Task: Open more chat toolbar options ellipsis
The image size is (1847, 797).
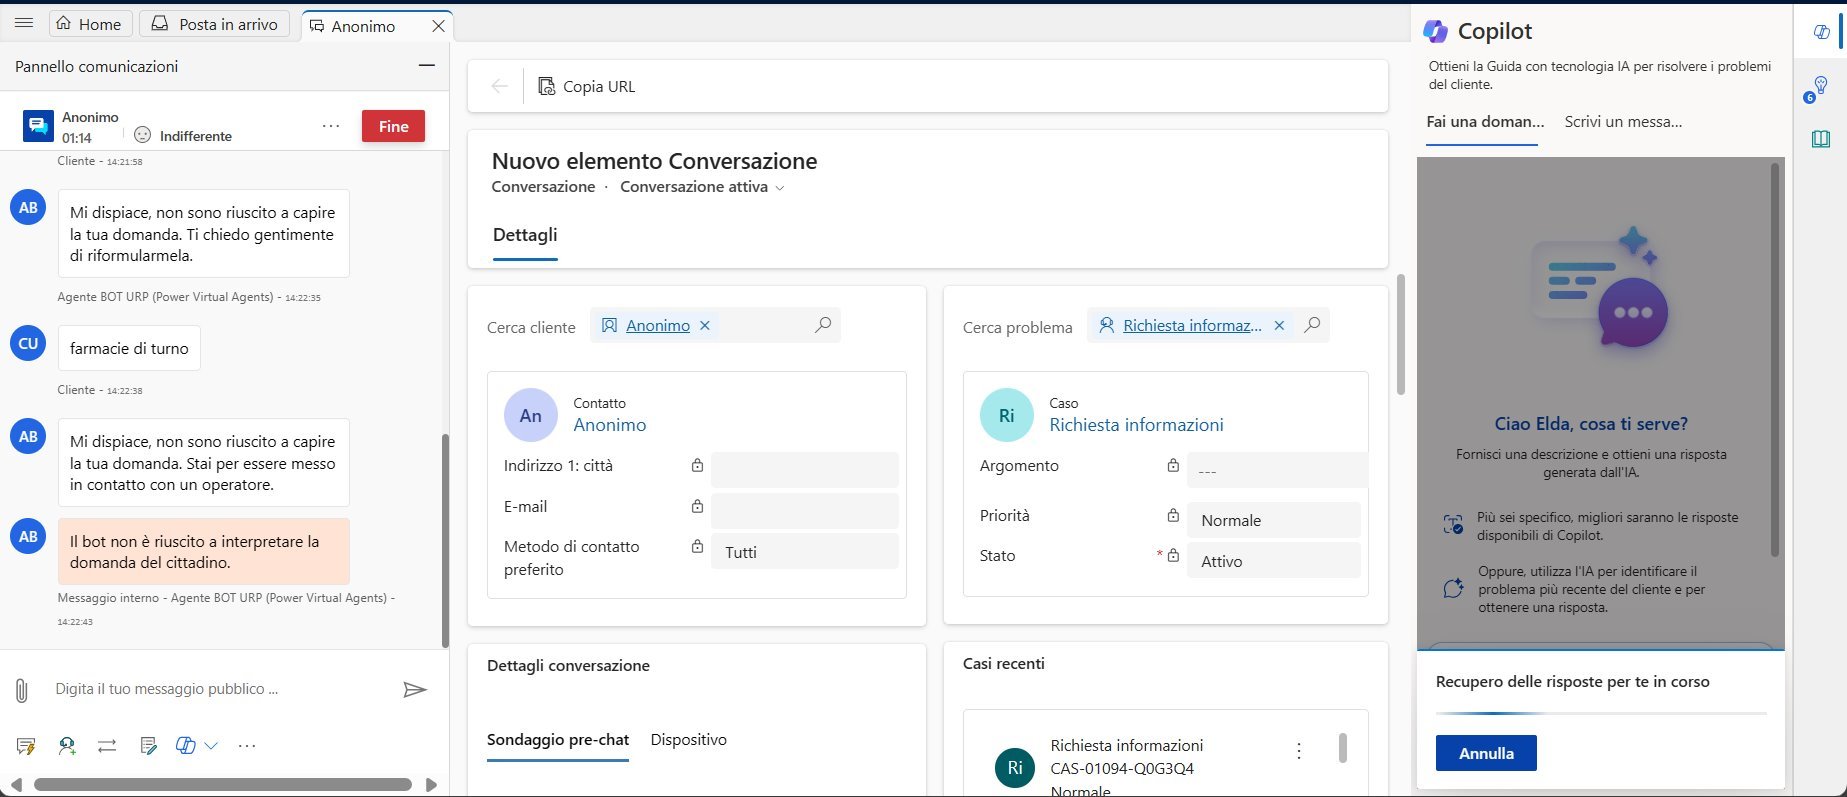Action: point(248,745)
